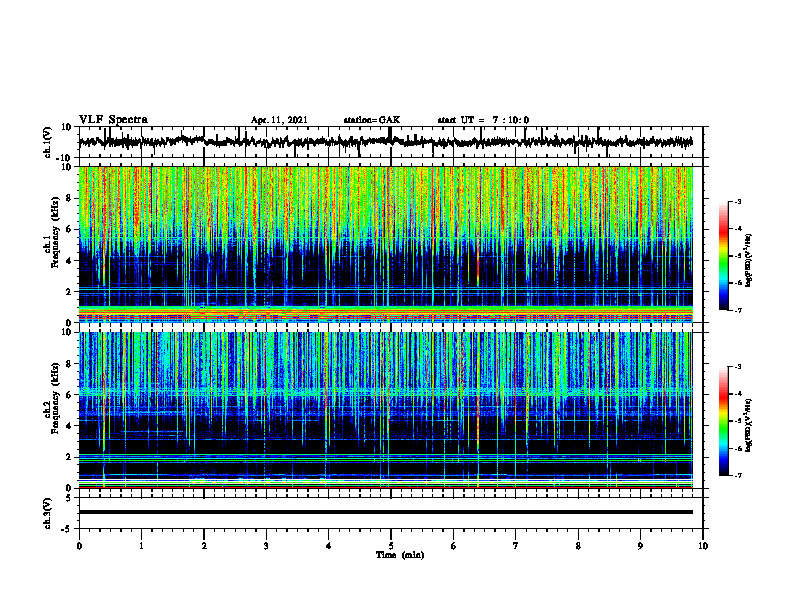This screenshot has width=792, height=612.
Task: Click the "8" tick on ch.1 frequency axis
Action: coord(69,198)
